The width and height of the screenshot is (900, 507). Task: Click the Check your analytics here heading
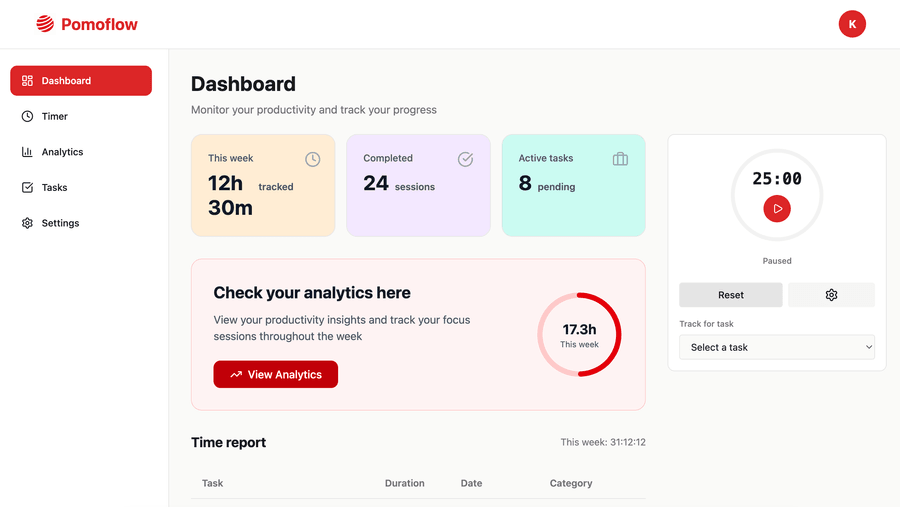[x=312, y=293]
